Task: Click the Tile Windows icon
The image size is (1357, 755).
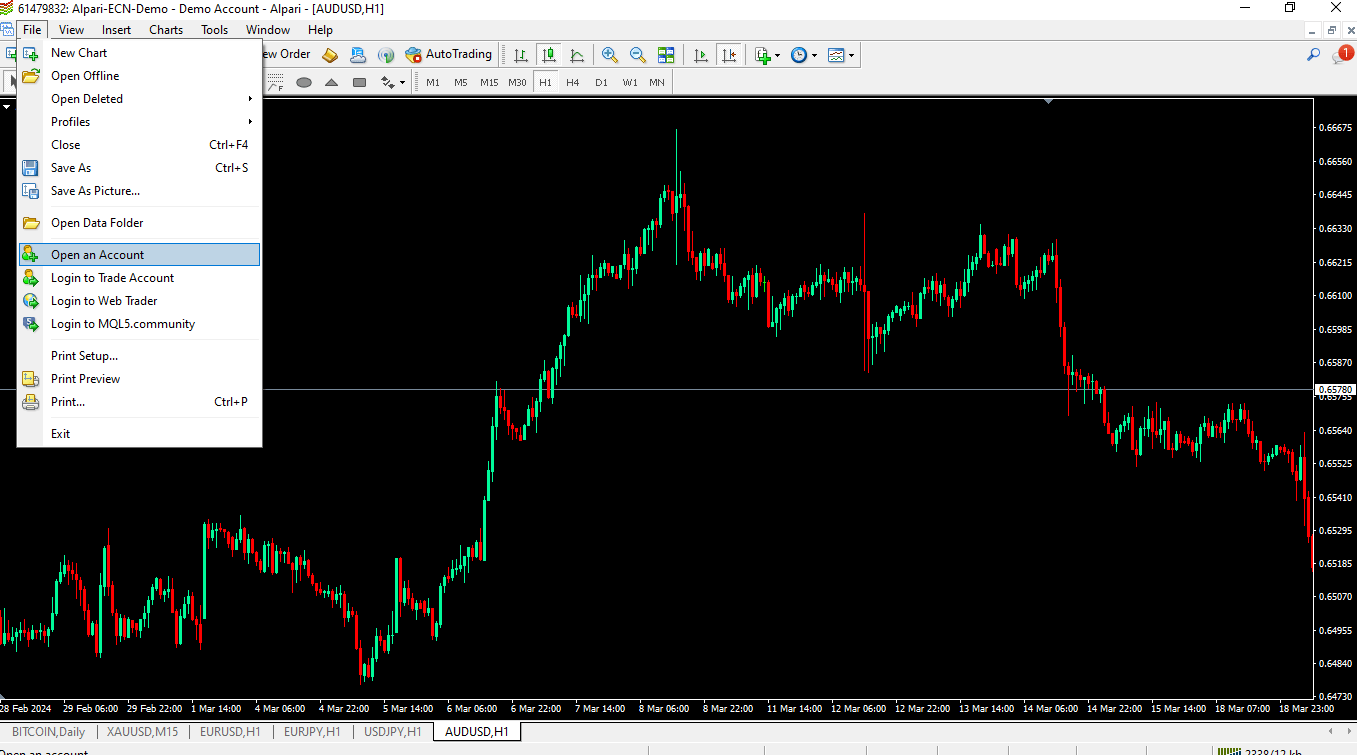Action: 666,55
